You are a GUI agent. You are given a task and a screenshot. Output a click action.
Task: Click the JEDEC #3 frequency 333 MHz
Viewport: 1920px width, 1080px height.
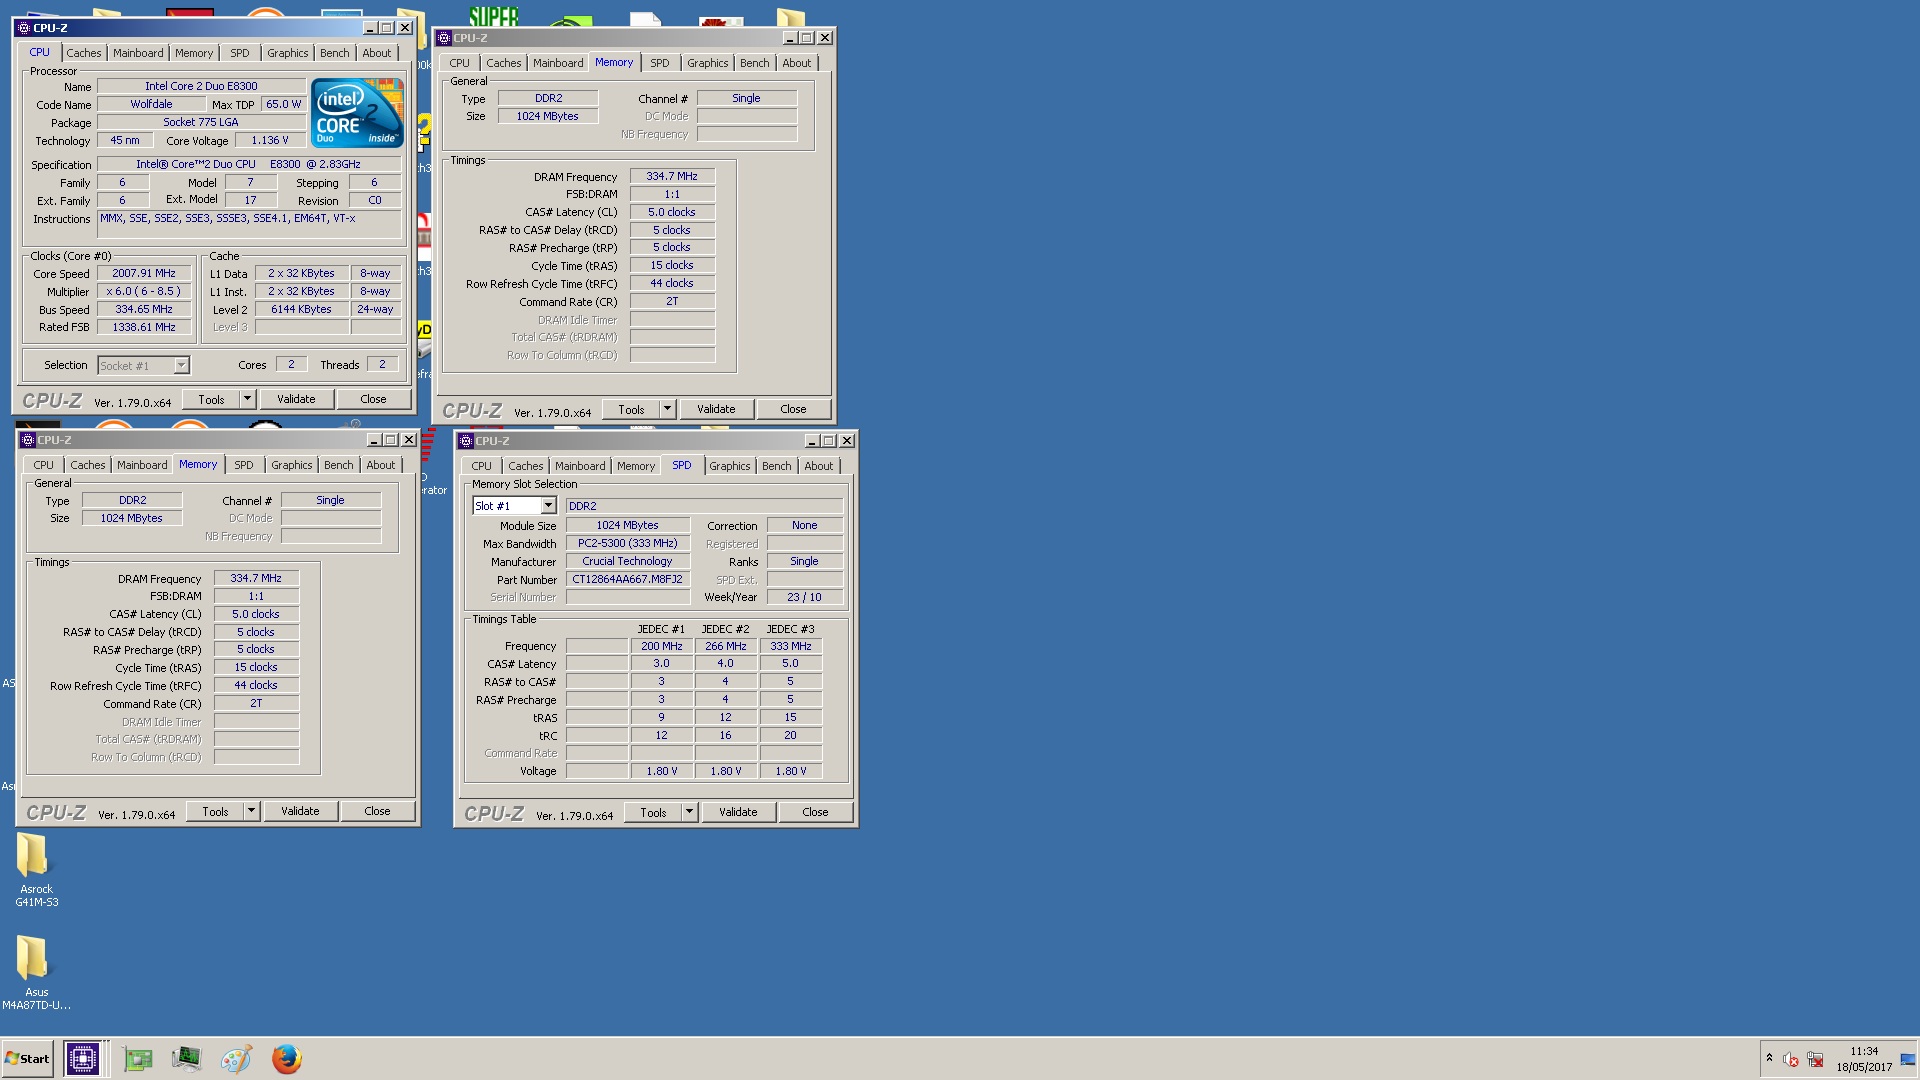pos(790,646)
